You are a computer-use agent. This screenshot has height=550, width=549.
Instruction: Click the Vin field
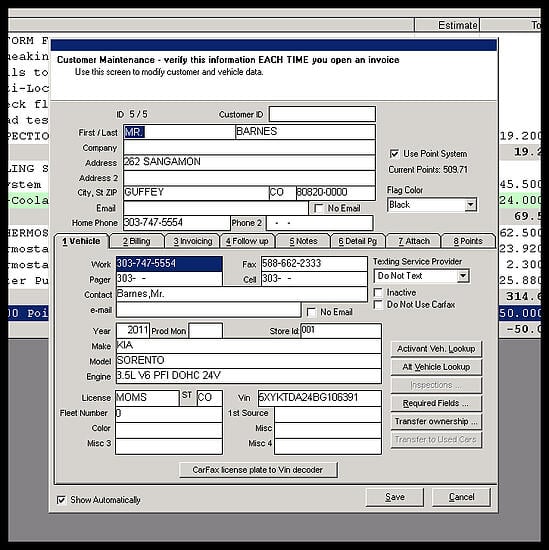pos(320,398)
